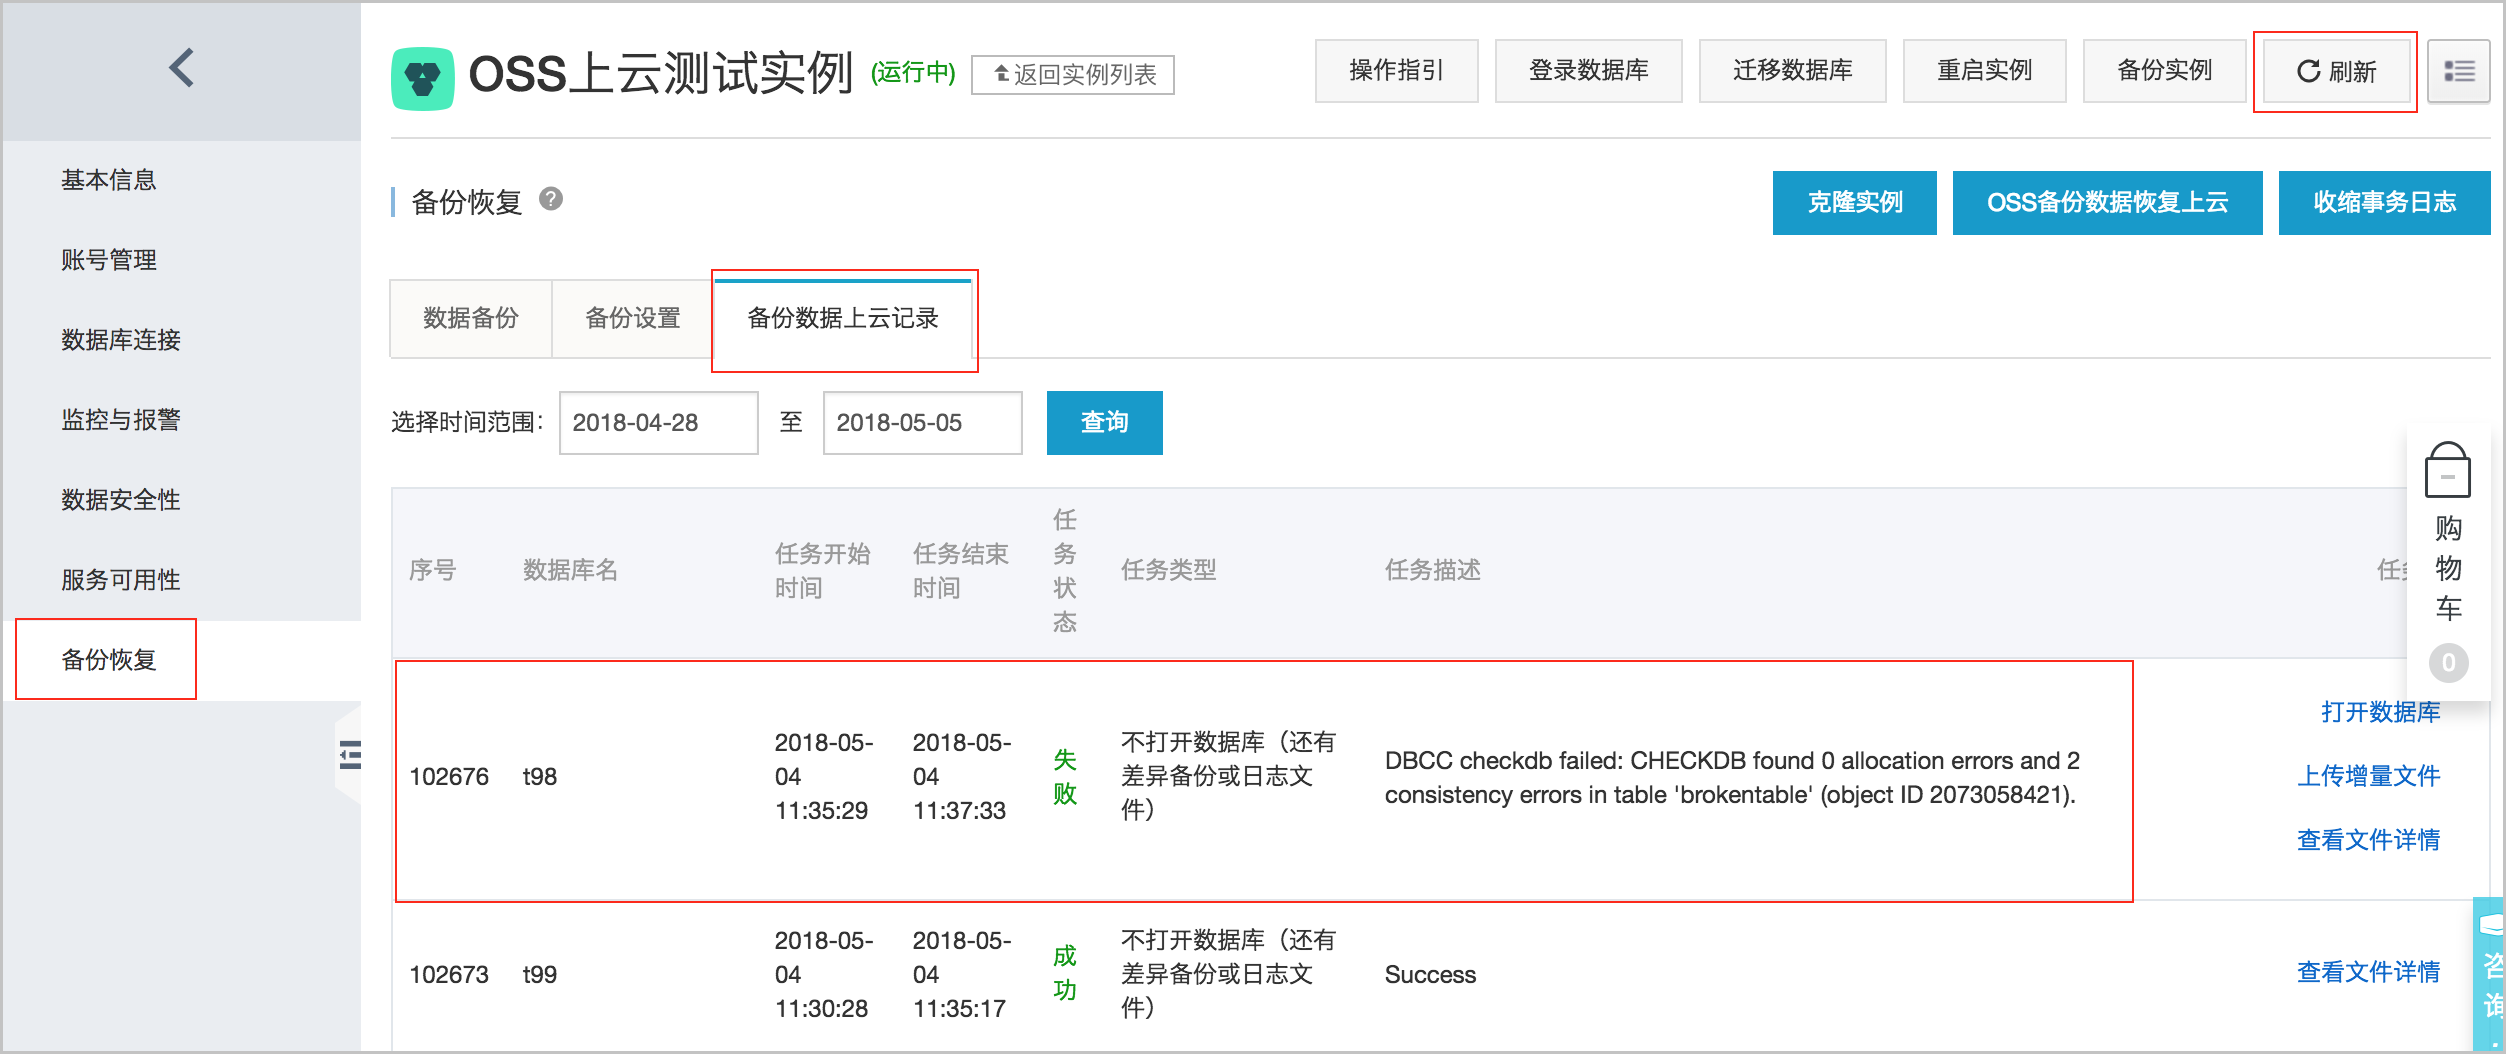Click DBCC checkdb failed description text
Screen dimensions: 2506x1054
(1732, 778)
